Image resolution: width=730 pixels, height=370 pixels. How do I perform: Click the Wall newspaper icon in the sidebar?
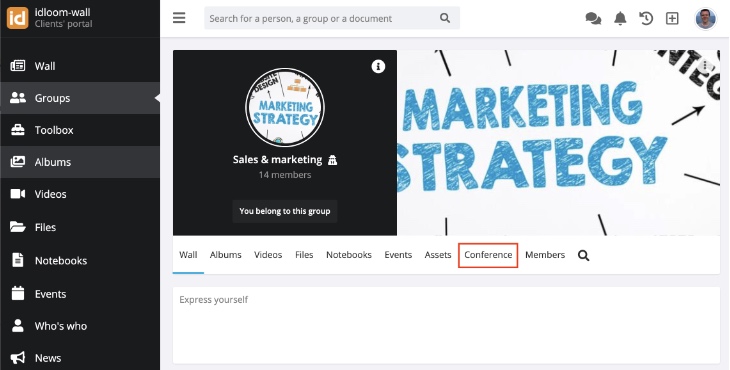coord(18,66)
